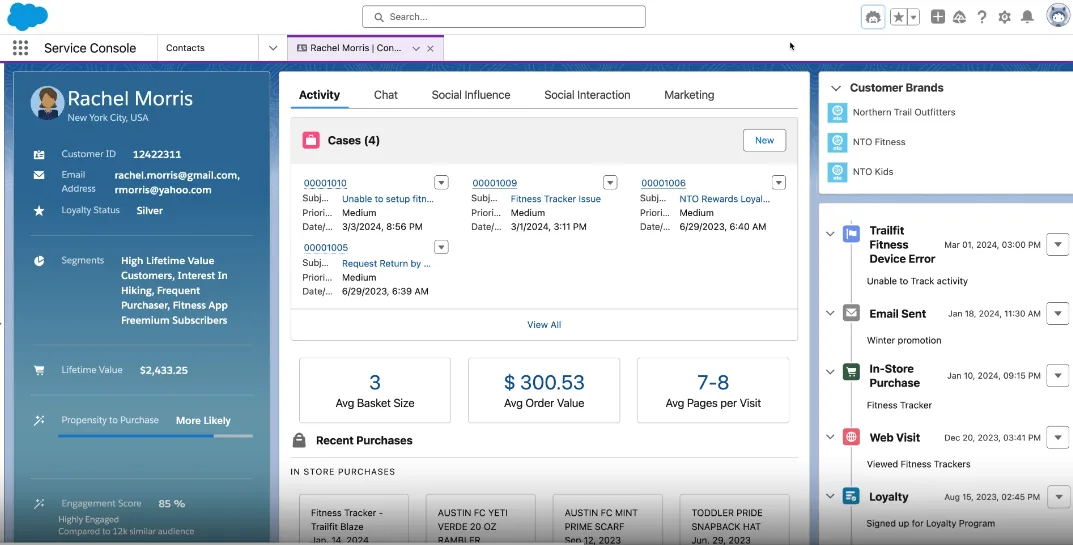Screen dimensions: 1073x545
Task: Open Fitness Tracker Issue subject link
Action: click(556, 199)
